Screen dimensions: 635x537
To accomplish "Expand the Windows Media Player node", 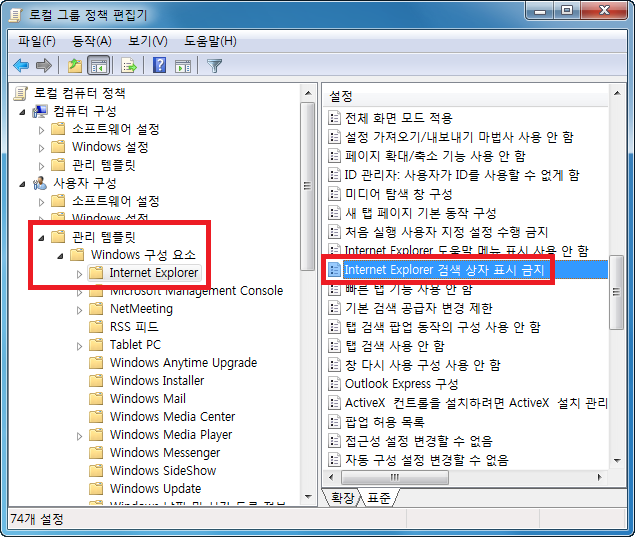I will (x=79, y=436).
